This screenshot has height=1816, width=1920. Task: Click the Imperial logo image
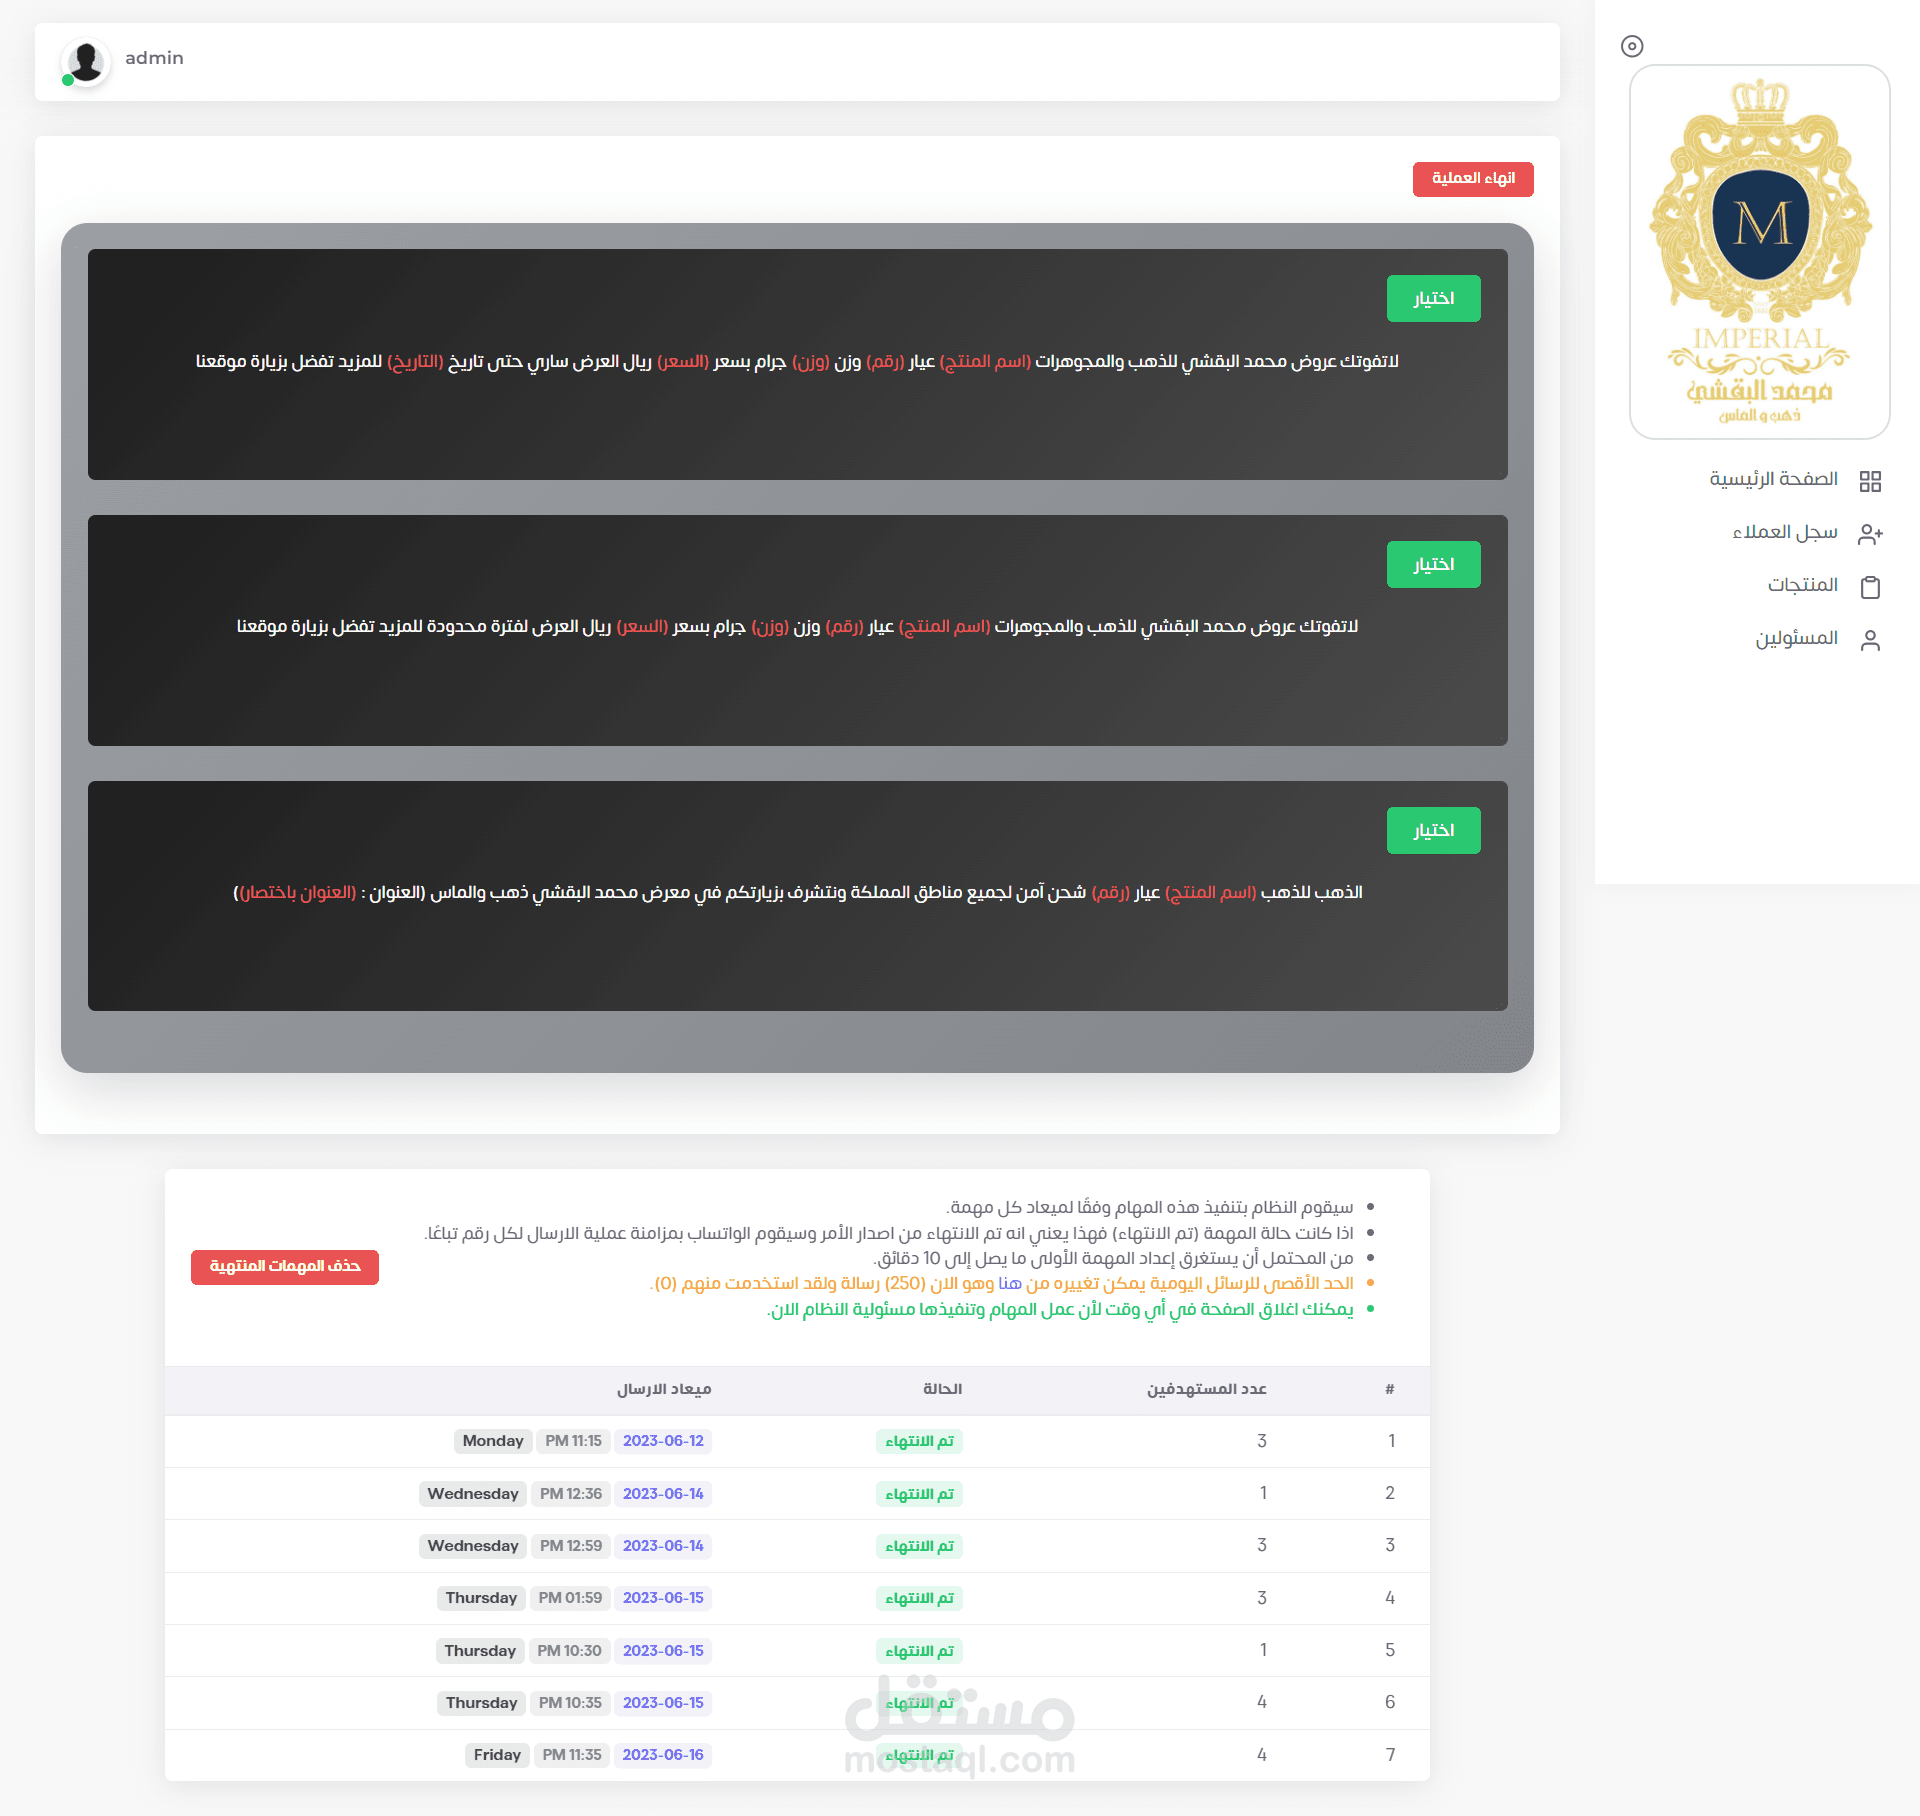pos(1759,252)
